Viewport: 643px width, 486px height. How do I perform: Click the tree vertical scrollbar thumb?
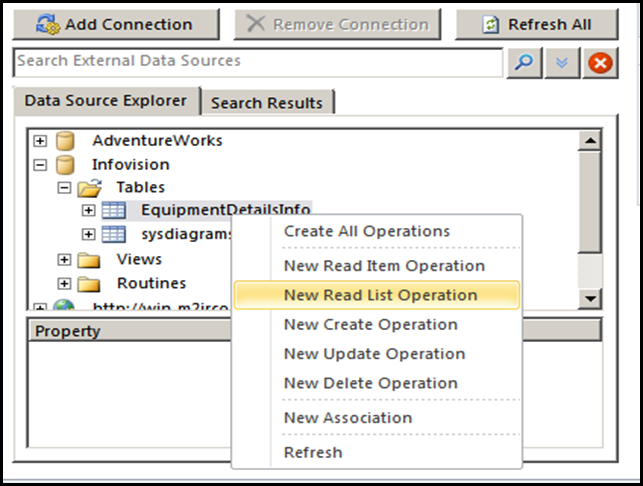tap(590, 202)
